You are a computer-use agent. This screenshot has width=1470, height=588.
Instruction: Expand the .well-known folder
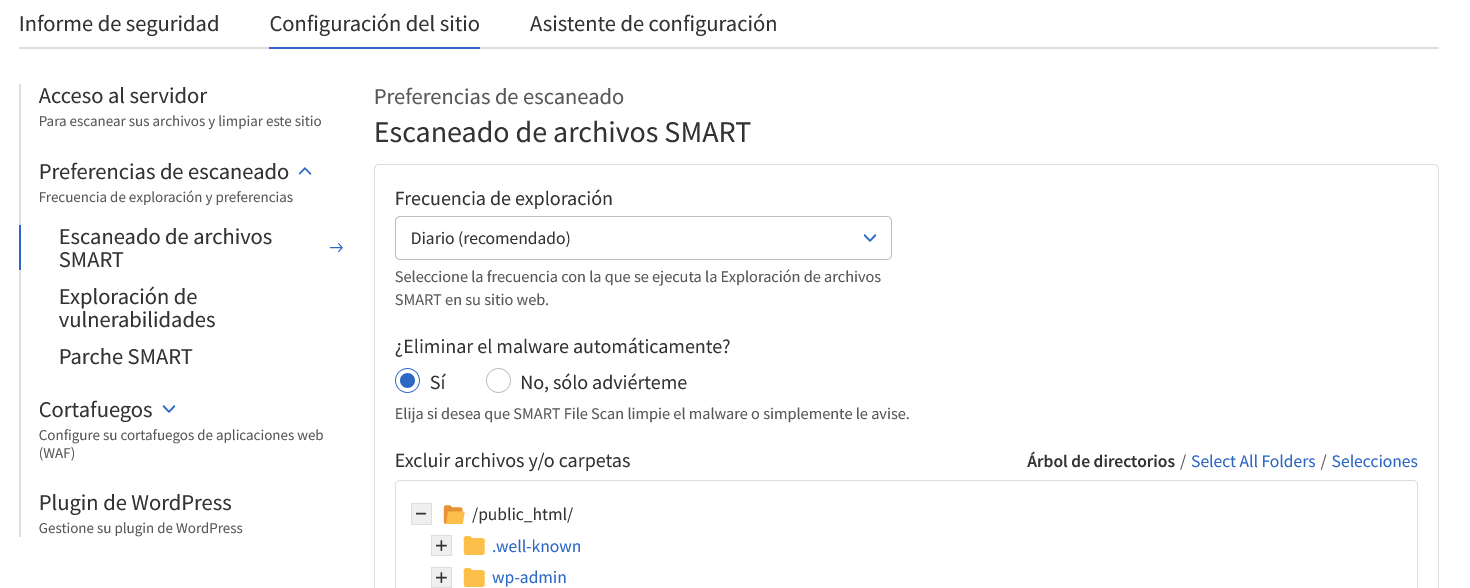pos(441,547)
